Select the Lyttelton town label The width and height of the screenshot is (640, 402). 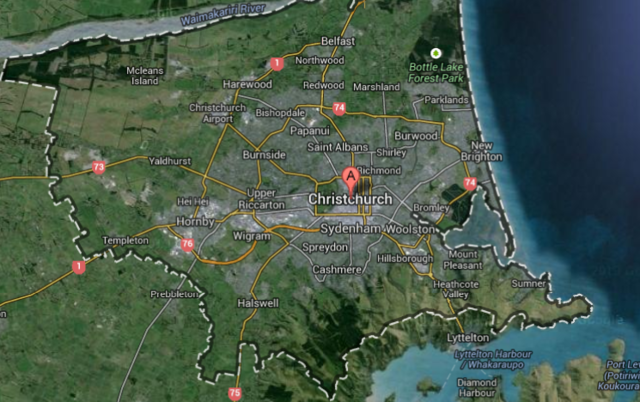[x=468, y=338]
